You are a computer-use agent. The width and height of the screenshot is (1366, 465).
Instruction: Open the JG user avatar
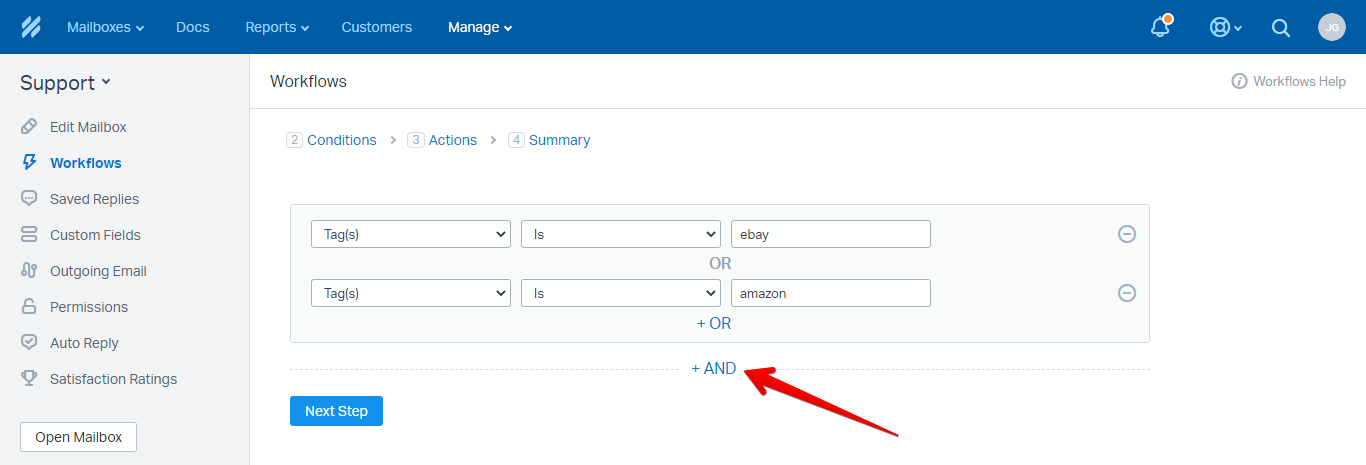click(x=1332, y=27)
